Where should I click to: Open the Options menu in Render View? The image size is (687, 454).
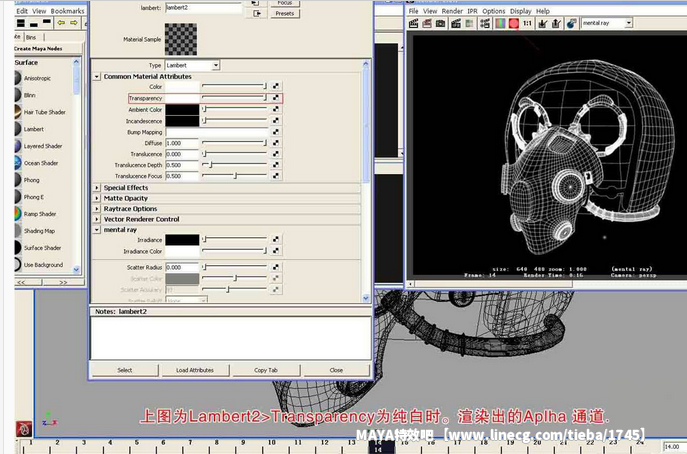click(x=494, y=11)
